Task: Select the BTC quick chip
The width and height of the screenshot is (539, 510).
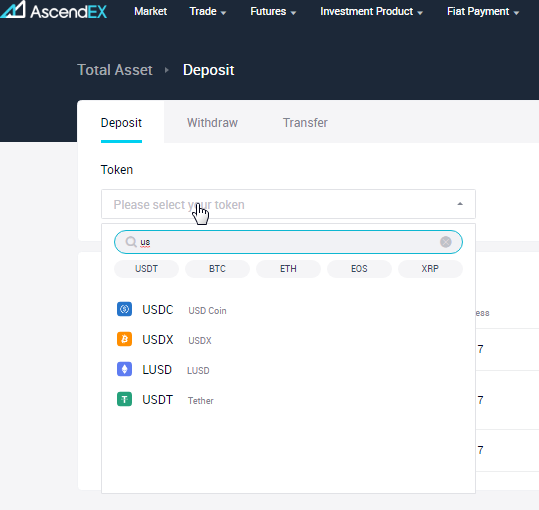Action: click(x=217, y=269)
